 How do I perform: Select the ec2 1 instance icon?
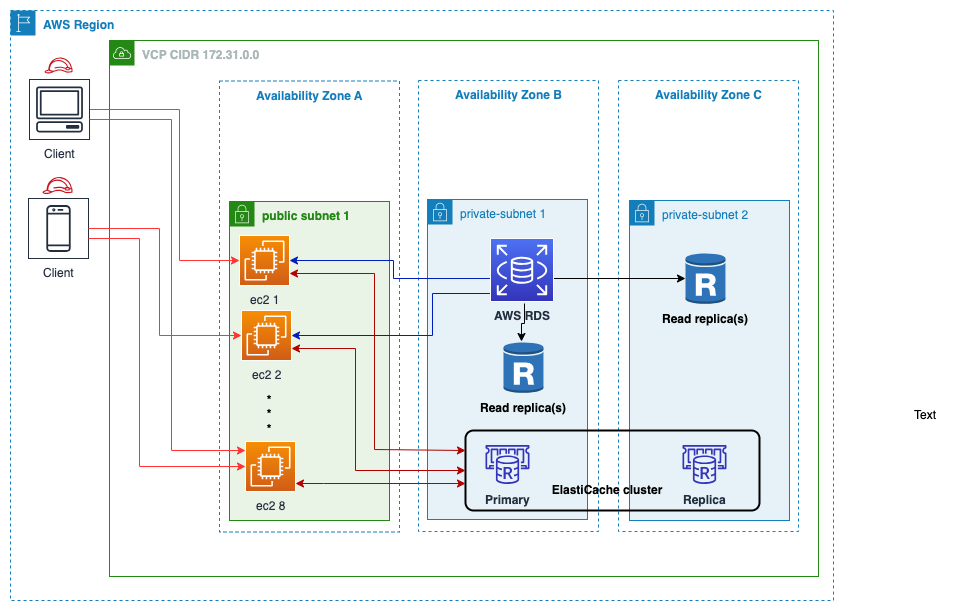[264, 261]
